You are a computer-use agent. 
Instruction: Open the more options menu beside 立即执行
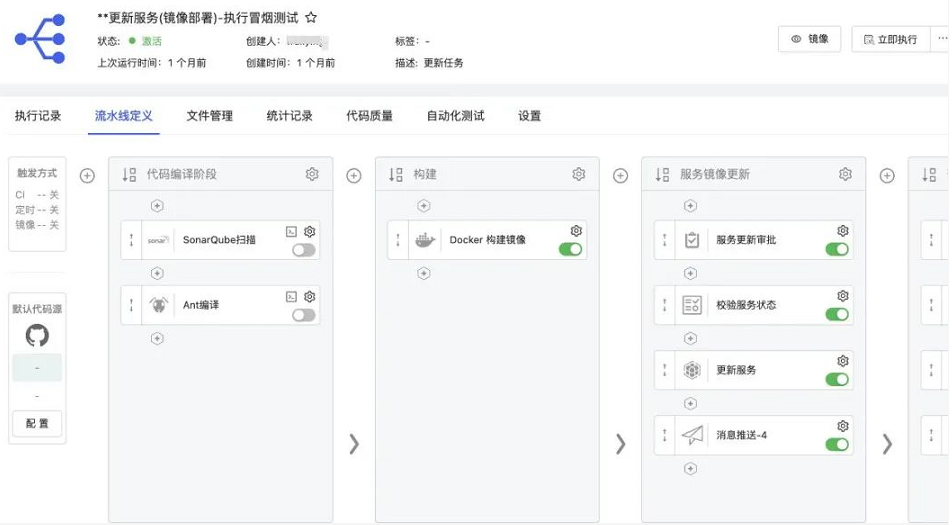click(941, 39)
